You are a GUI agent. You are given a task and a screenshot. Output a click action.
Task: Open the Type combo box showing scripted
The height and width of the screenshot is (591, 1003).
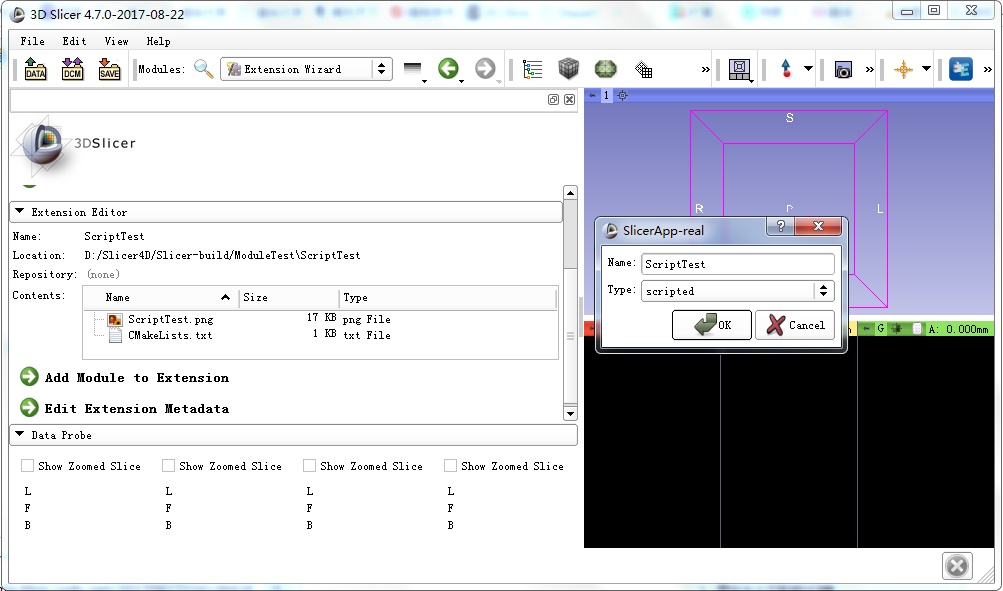[x=738, y=291]
